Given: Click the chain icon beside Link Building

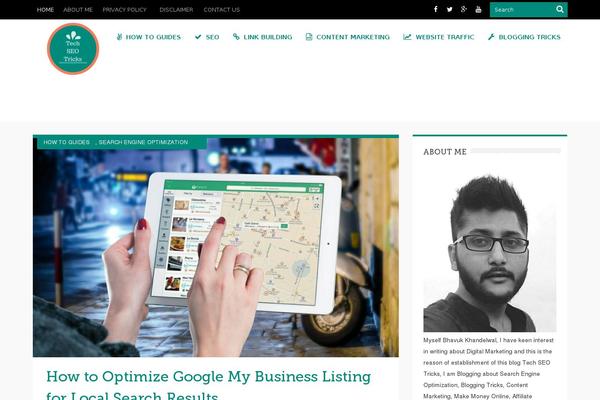Looking at the screenshot, I should point(236,37).
